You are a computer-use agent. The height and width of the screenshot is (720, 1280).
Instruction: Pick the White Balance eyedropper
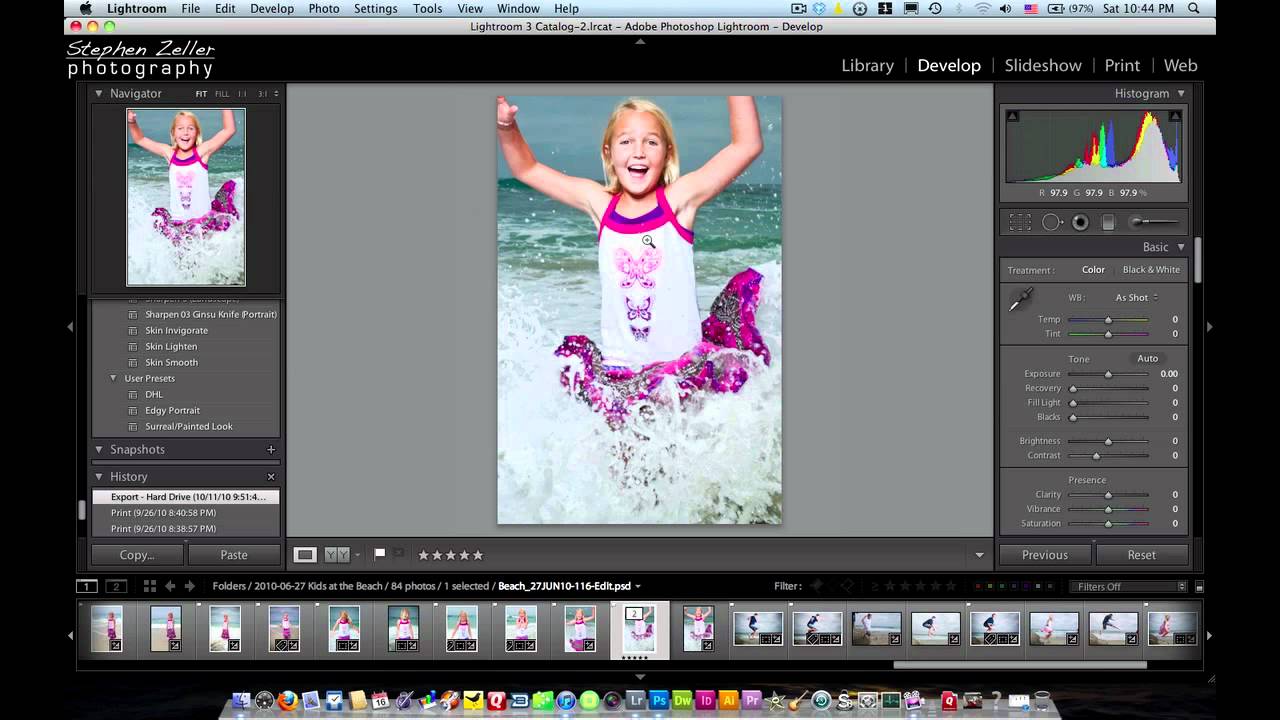(1020, 299)
